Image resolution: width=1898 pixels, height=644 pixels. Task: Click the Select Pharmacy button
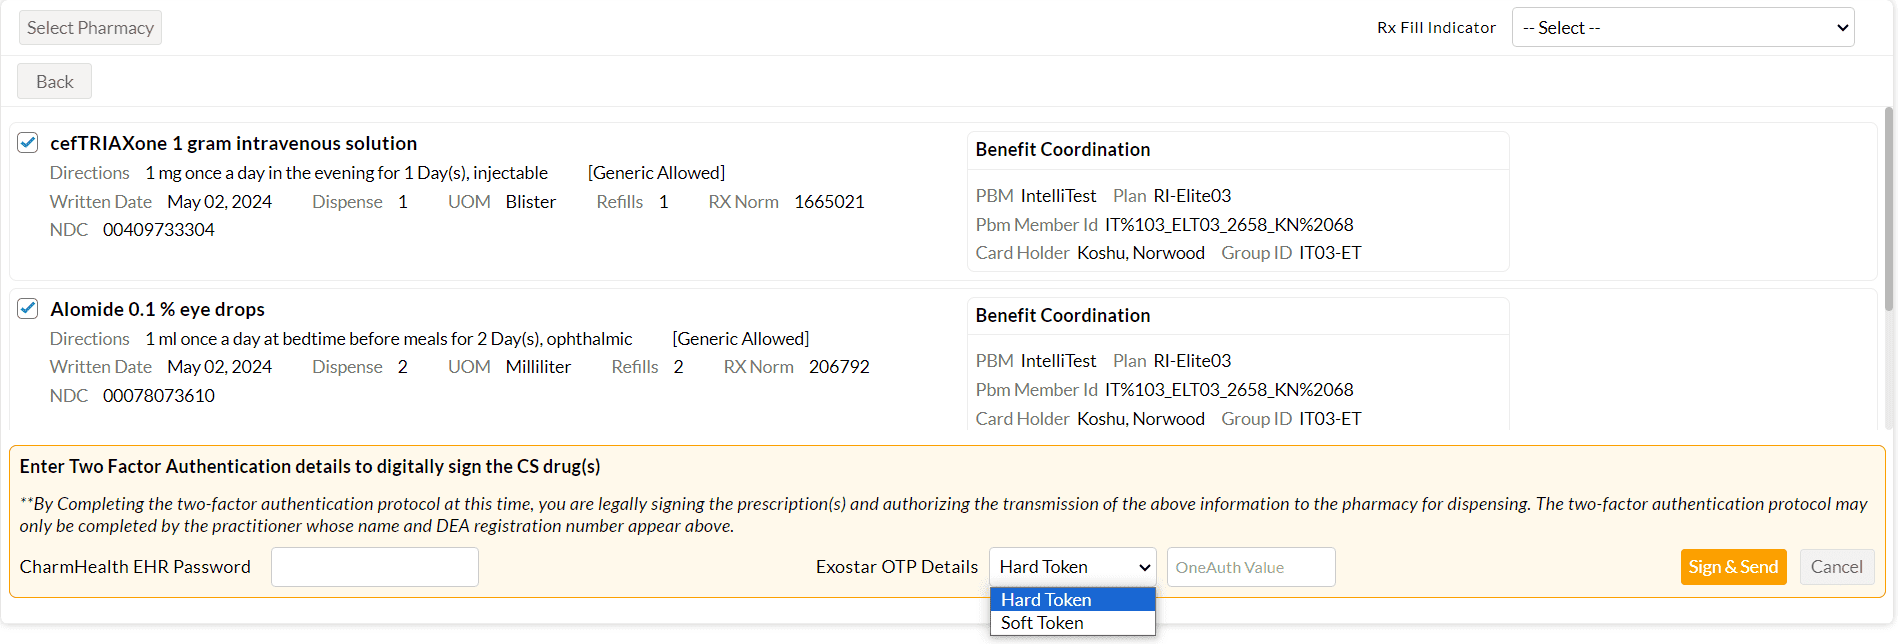pos(90,28)
